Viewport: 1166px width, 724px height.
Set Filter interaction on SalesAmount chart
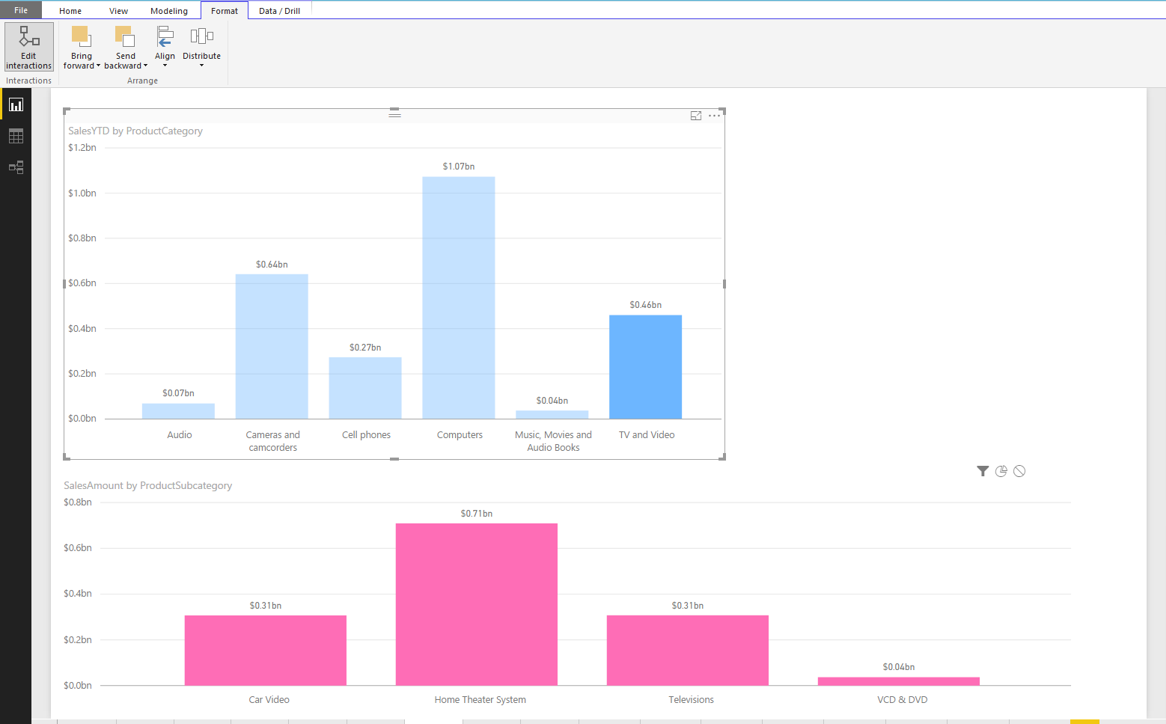coord(982,471)
